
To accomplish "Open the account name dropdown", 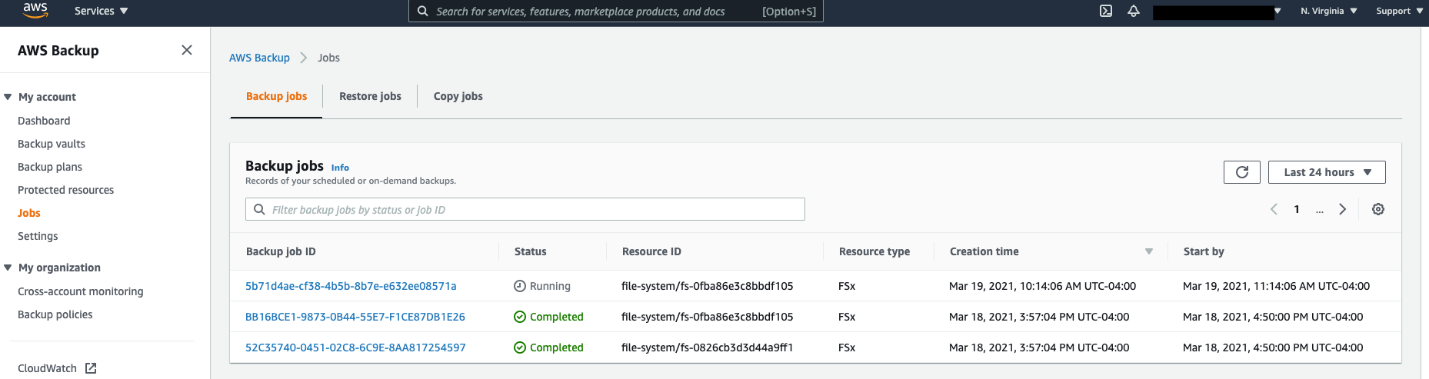I will [1217, 11].
